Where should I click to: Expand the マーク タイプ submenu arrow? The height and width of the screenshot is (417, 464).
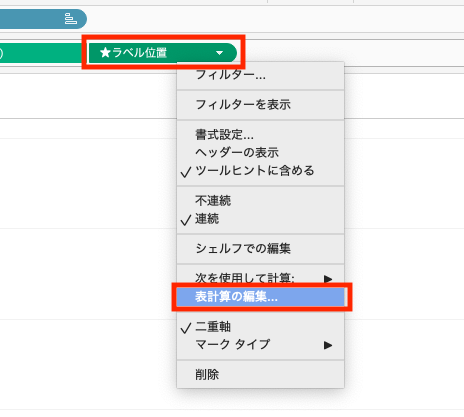point(328,345)
